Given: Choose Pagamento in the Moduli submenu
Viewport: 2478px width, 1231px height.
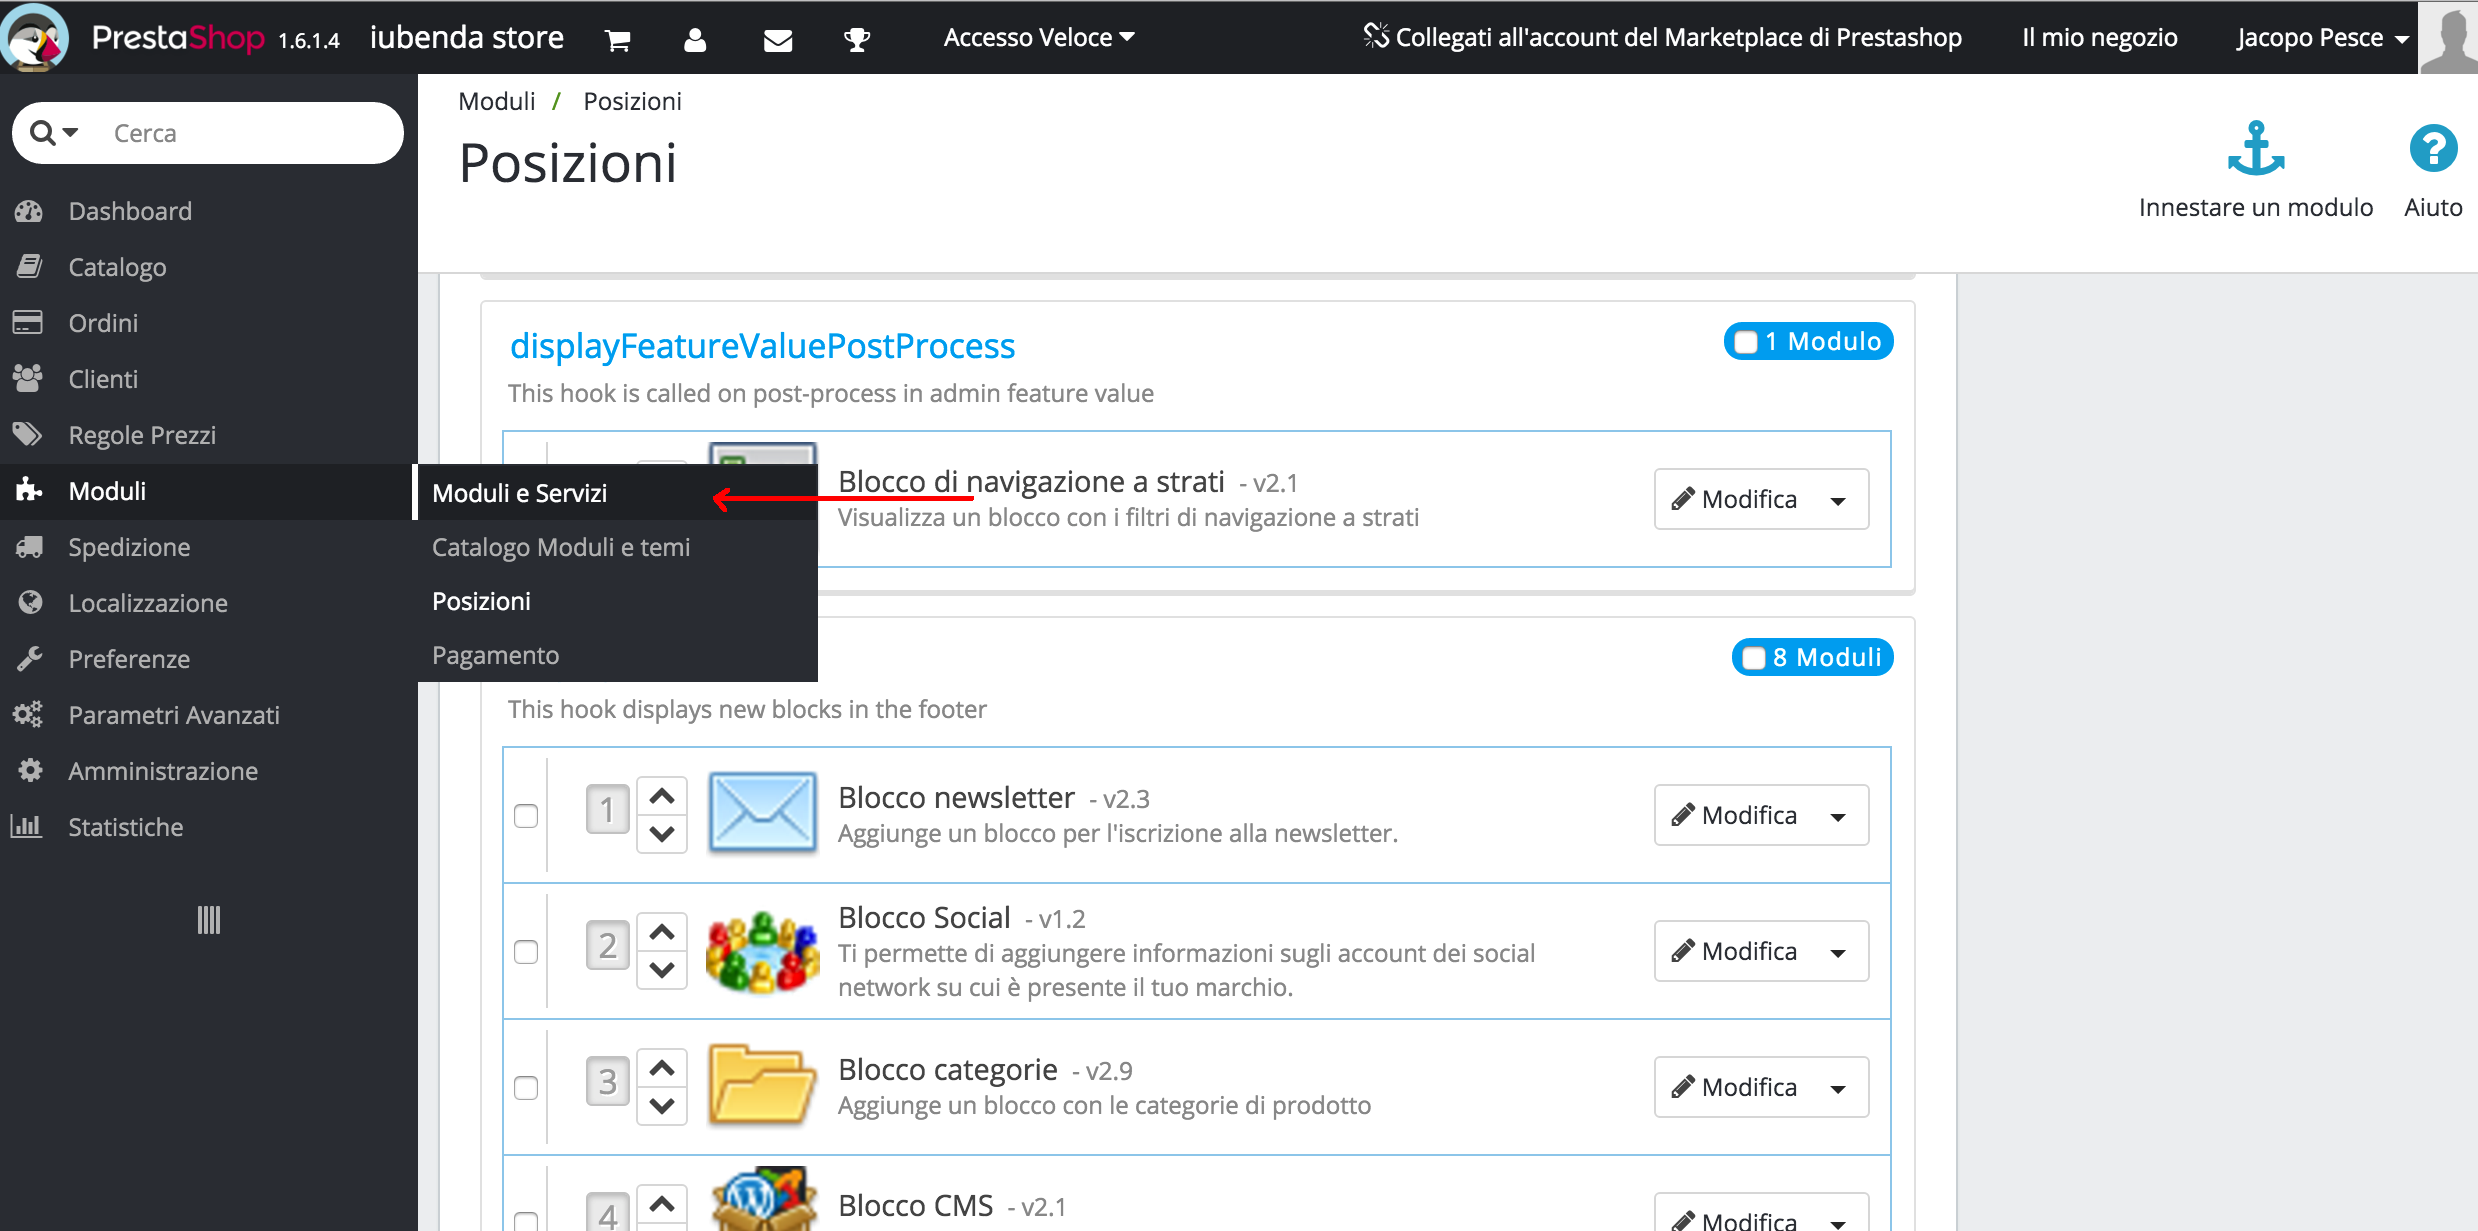Looking at the screenshot, I should pyautogui.click(x=495, y=654).
